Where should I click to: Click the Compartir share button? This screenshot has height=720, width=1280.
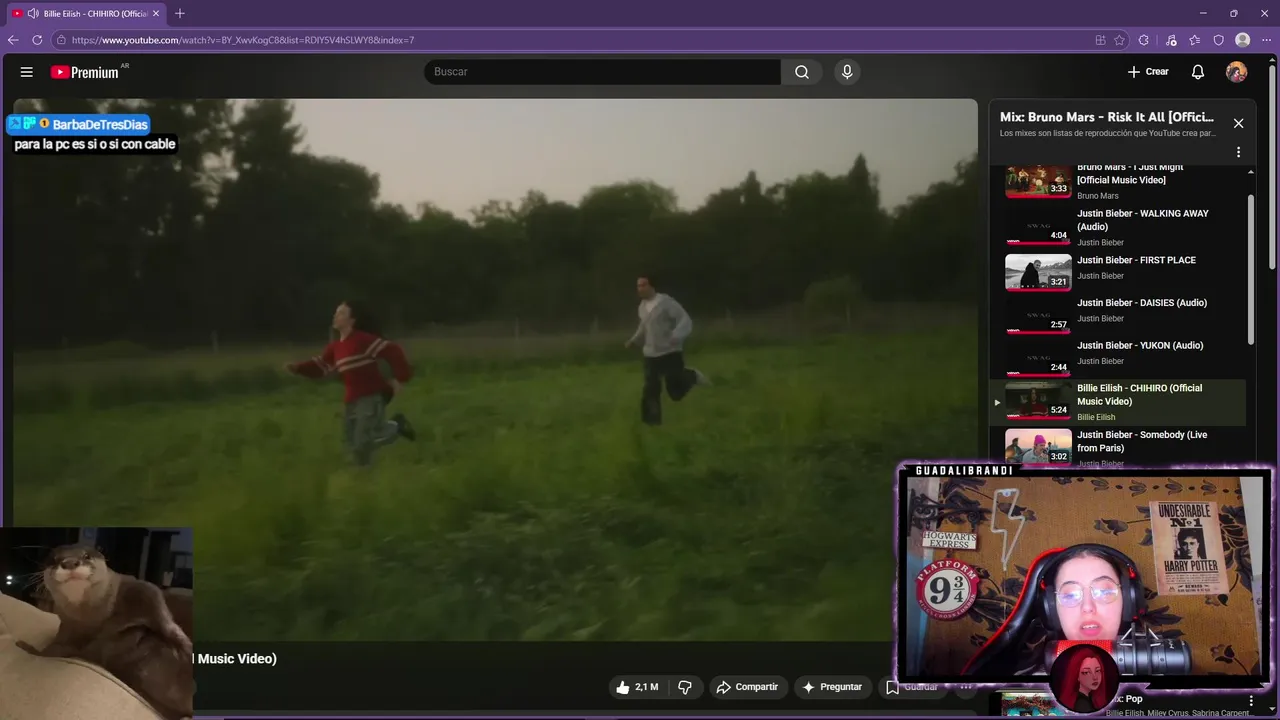747,687
